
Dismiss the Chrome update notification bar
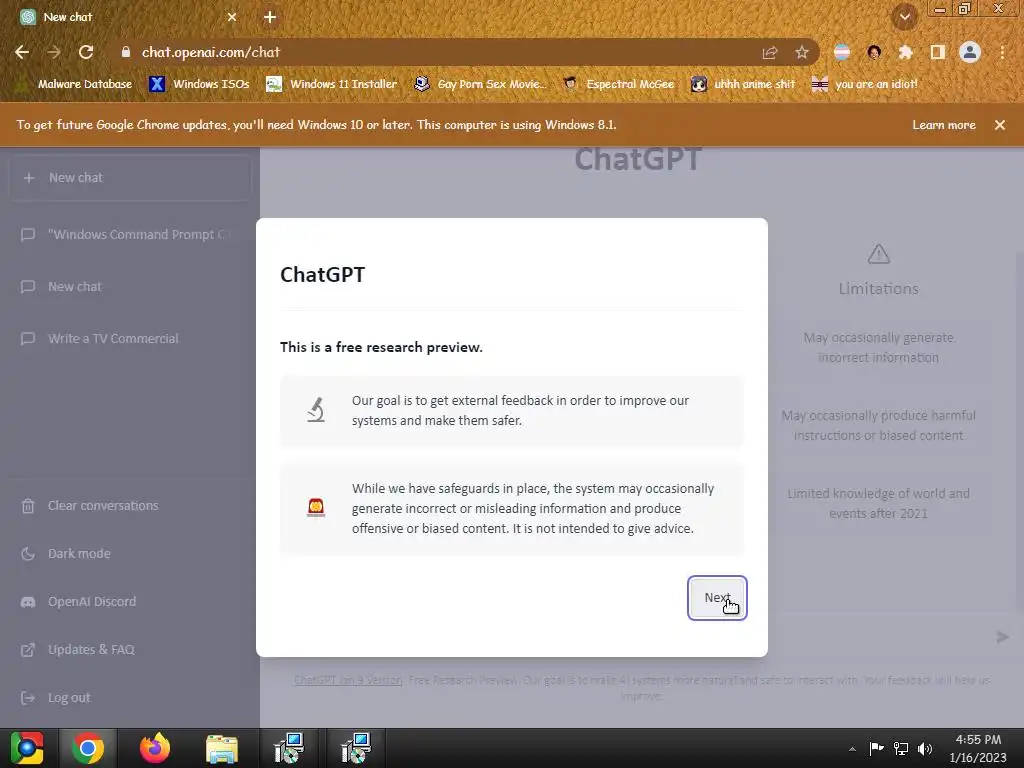[x=1000, y=125]
